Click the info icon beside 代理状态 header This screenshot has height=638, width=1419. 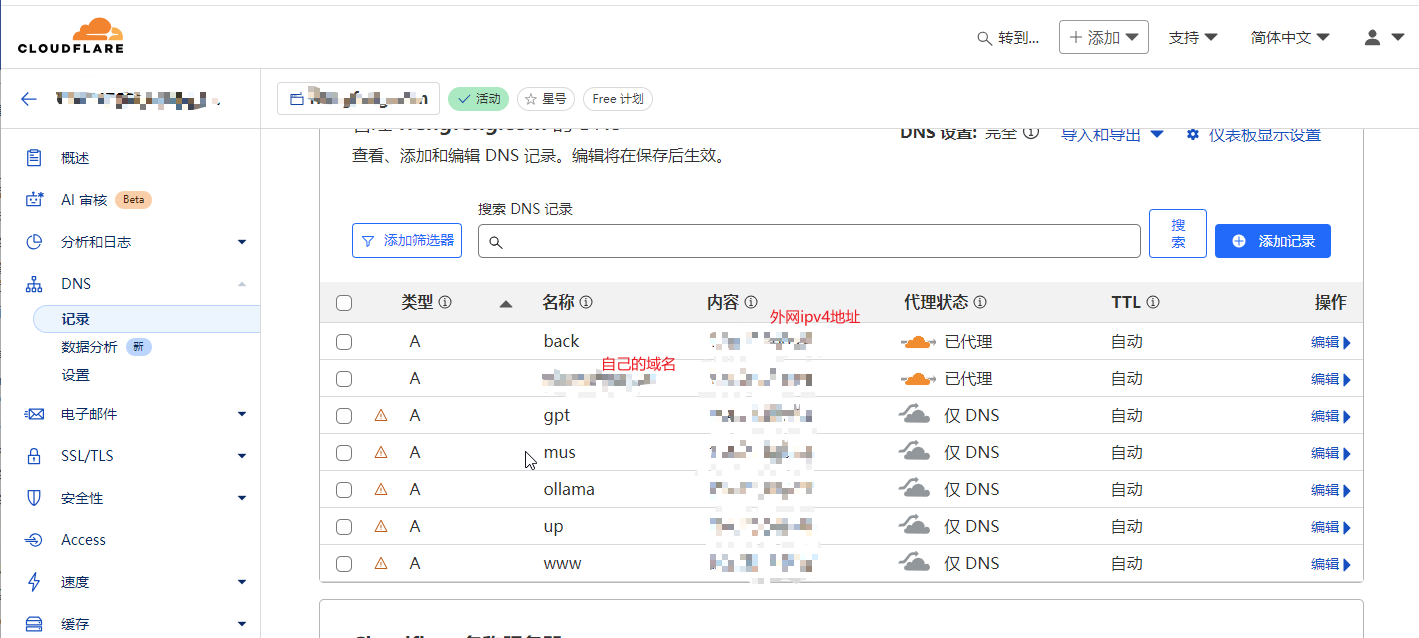(x=980, y=302)
